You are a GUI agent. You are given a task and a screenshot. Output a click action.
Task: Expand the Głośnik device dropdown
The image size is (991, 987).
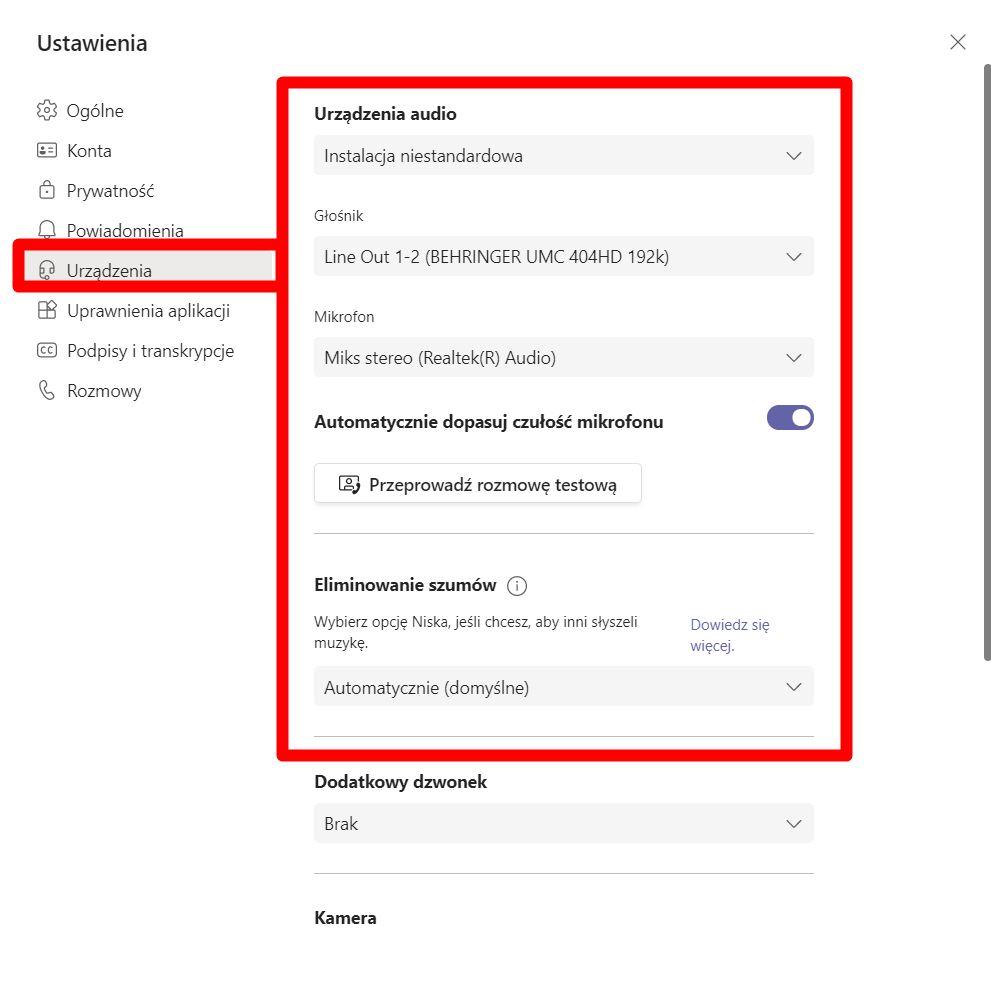[x=564, y=256]
